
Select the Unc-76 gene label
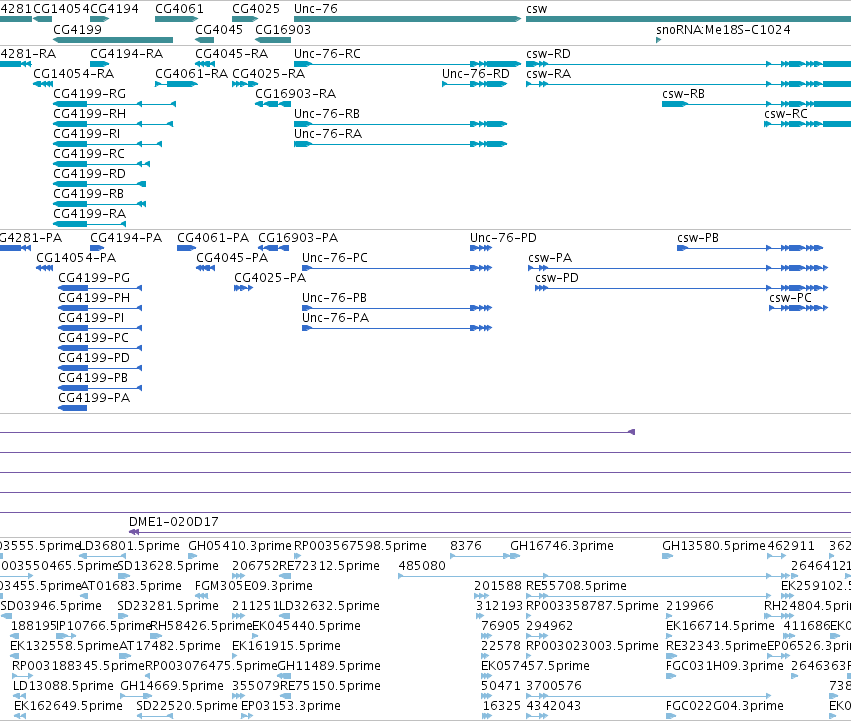[315, 9]
